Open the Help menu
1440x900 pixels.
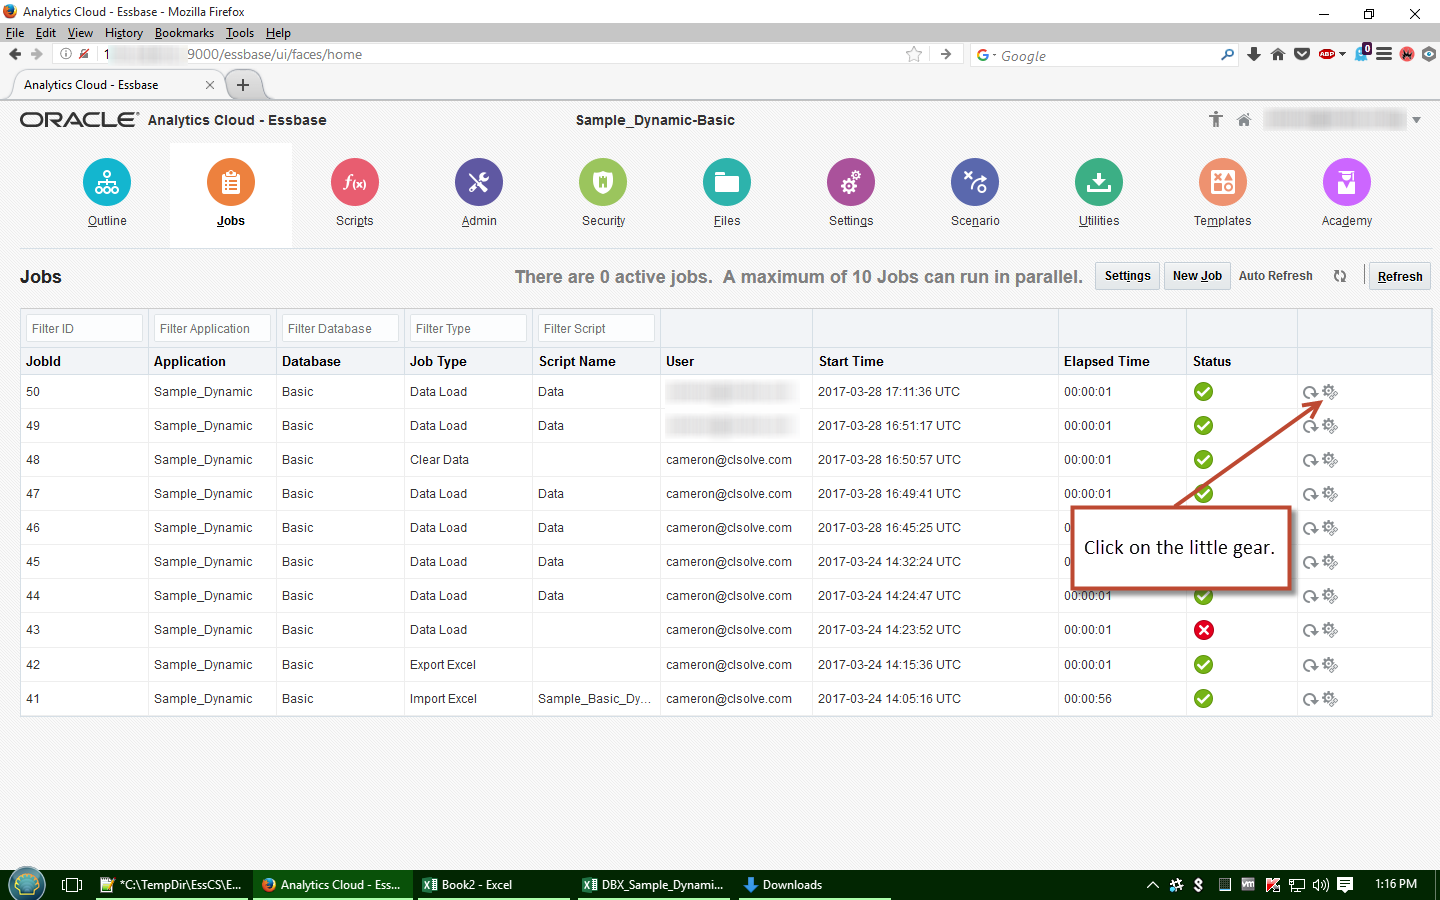click(278, 33)
